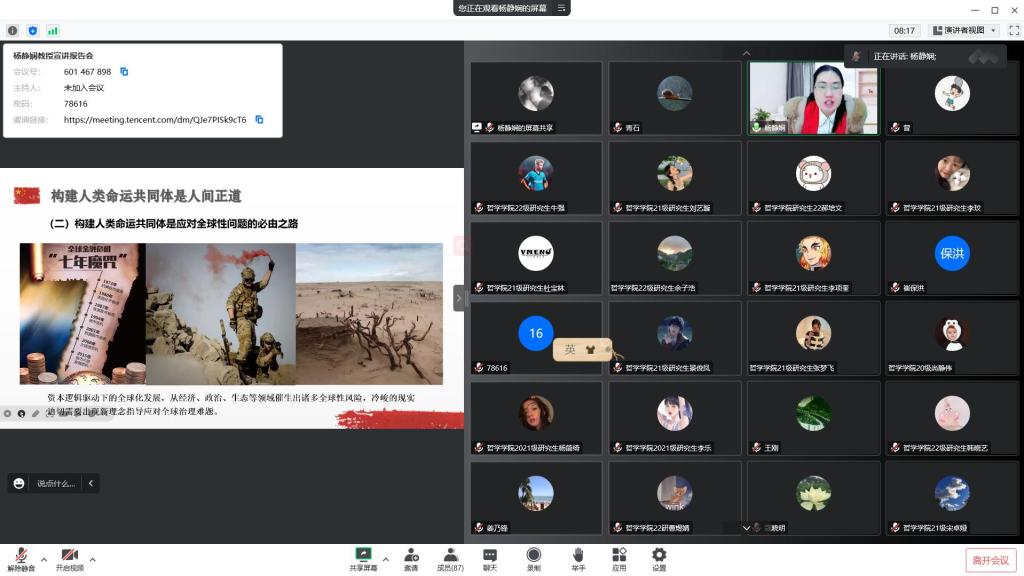1024x576 pixels.
Task: Toggle full screen mode at top right
Action: click(x=1013, y=31)
